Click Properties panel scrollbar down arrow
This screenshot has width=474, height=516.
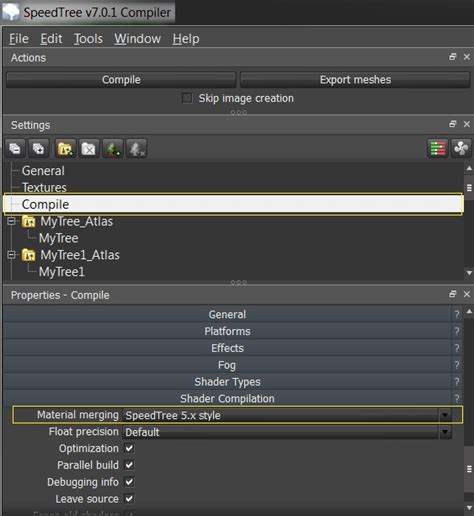[469, 508]
